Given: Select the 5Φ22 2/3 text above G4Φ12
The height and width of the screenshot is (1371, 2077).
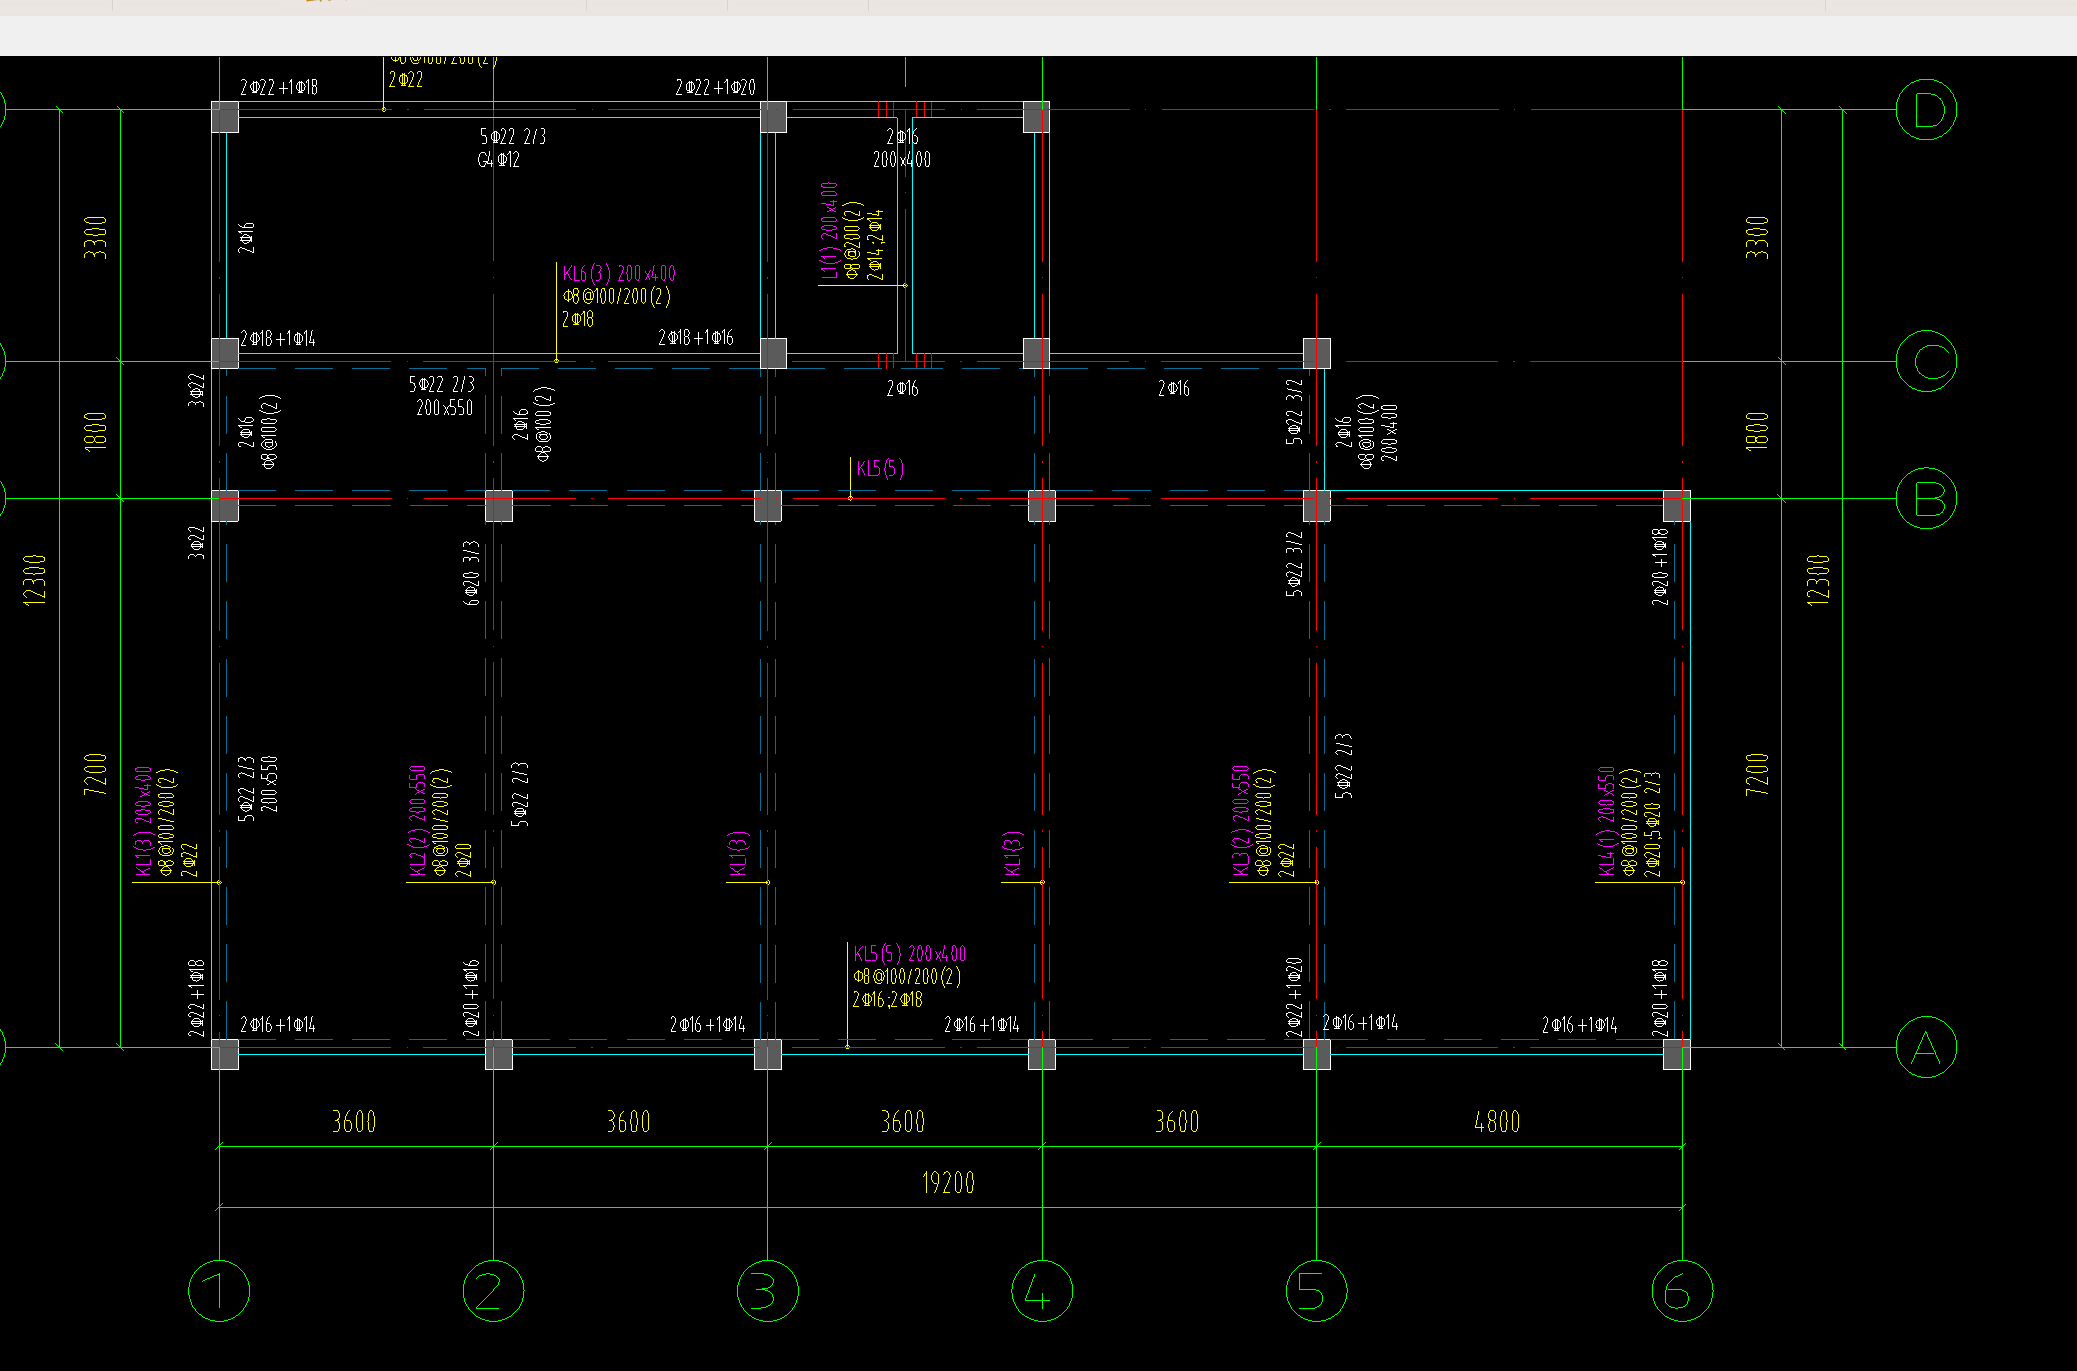Looking at the screenshot, I should pyautogui.click(x=513, y=137).
